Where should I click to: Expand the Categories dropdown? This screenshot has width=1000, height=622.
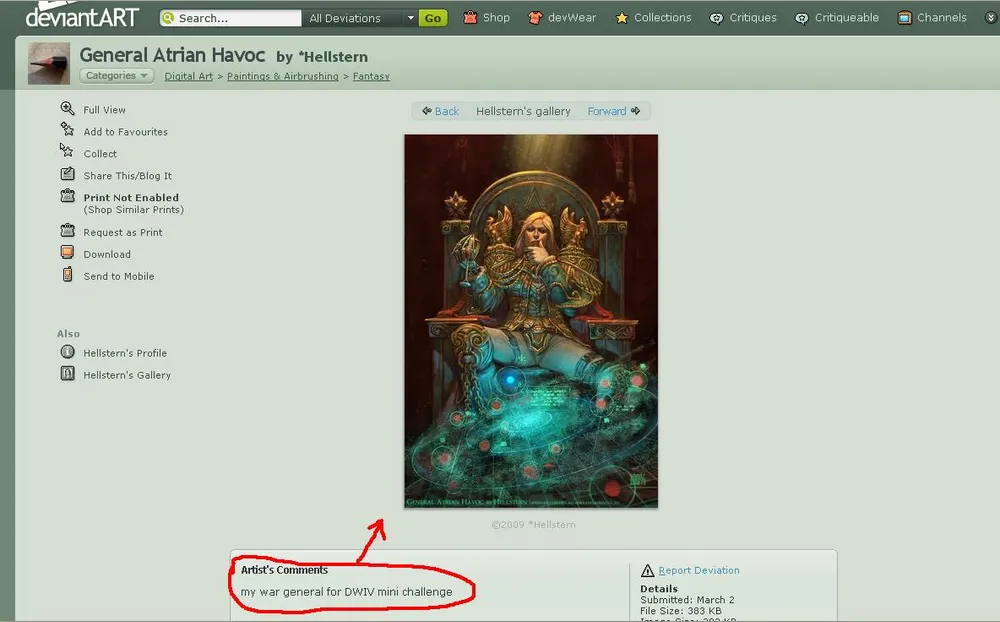pos(117,75)
